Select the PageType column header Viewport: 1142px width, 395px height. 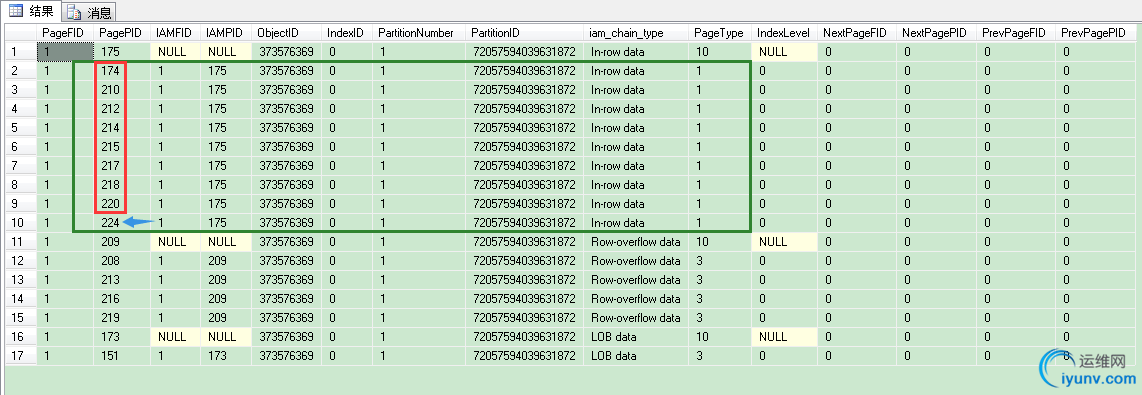(720, 33)
